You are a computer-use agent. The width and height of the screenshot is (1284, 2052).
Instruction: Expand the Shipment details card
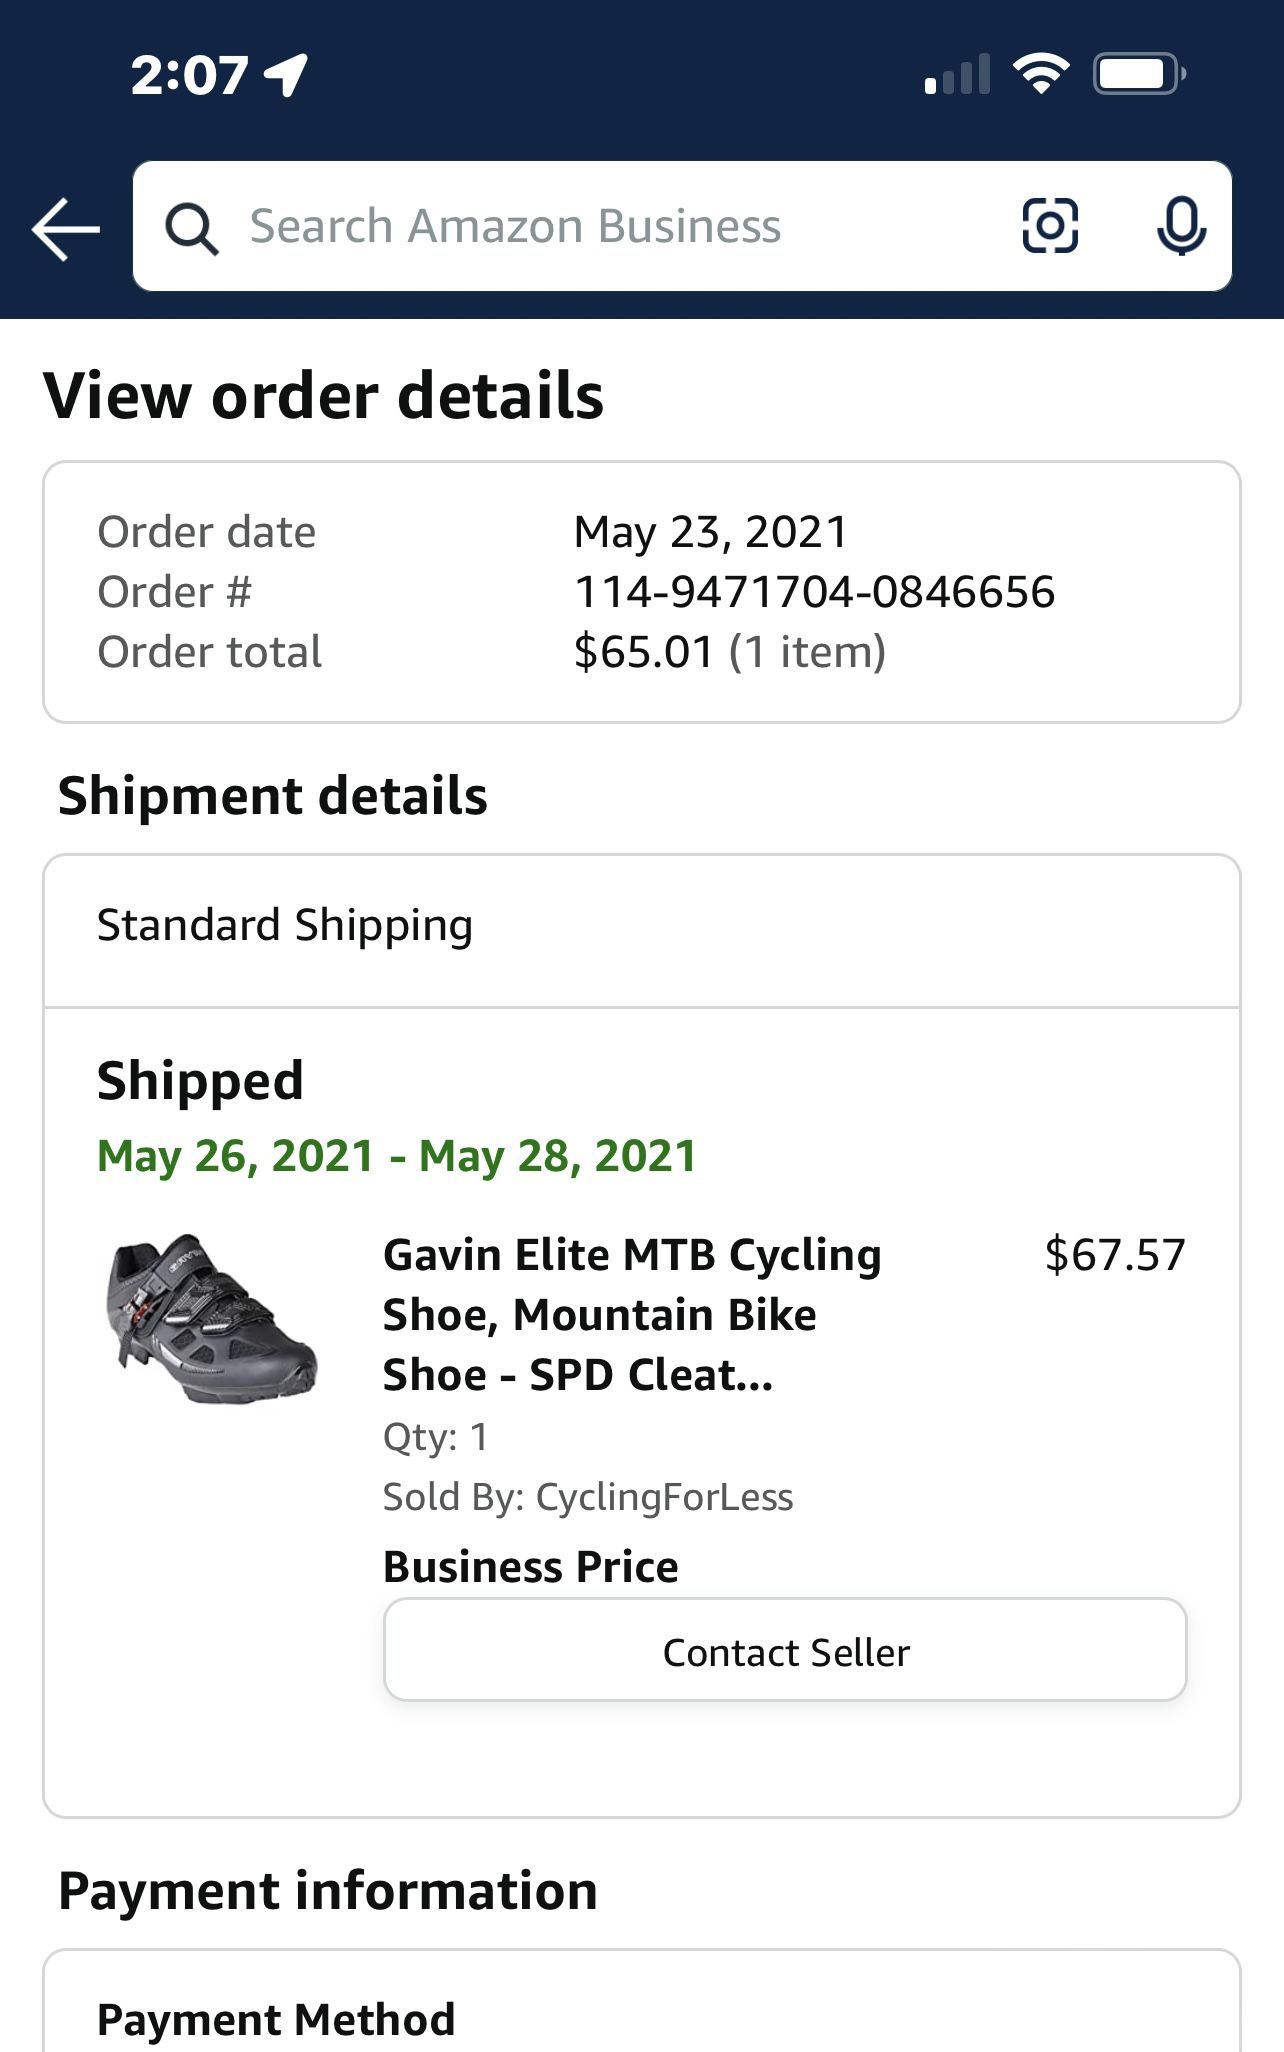pos(272,795)
